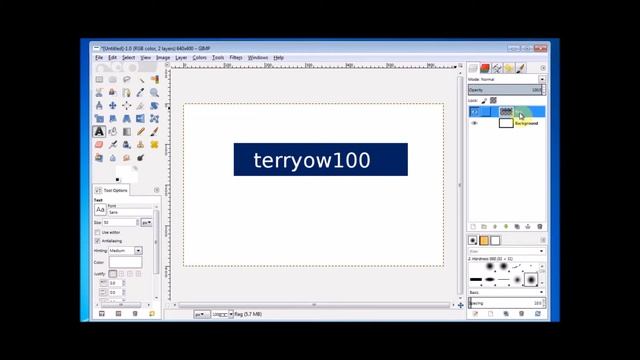
Task: Select the Select by Color tool
Action: (x=154, y=80)
